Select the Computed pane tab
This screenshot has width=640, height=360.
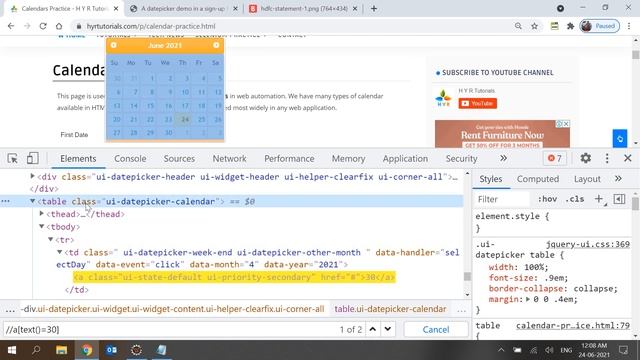(538, 179)
